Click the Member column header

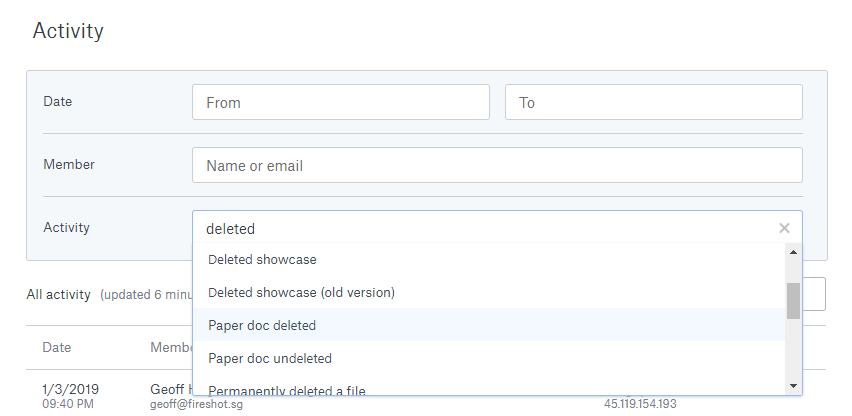(x=170, y=347)
